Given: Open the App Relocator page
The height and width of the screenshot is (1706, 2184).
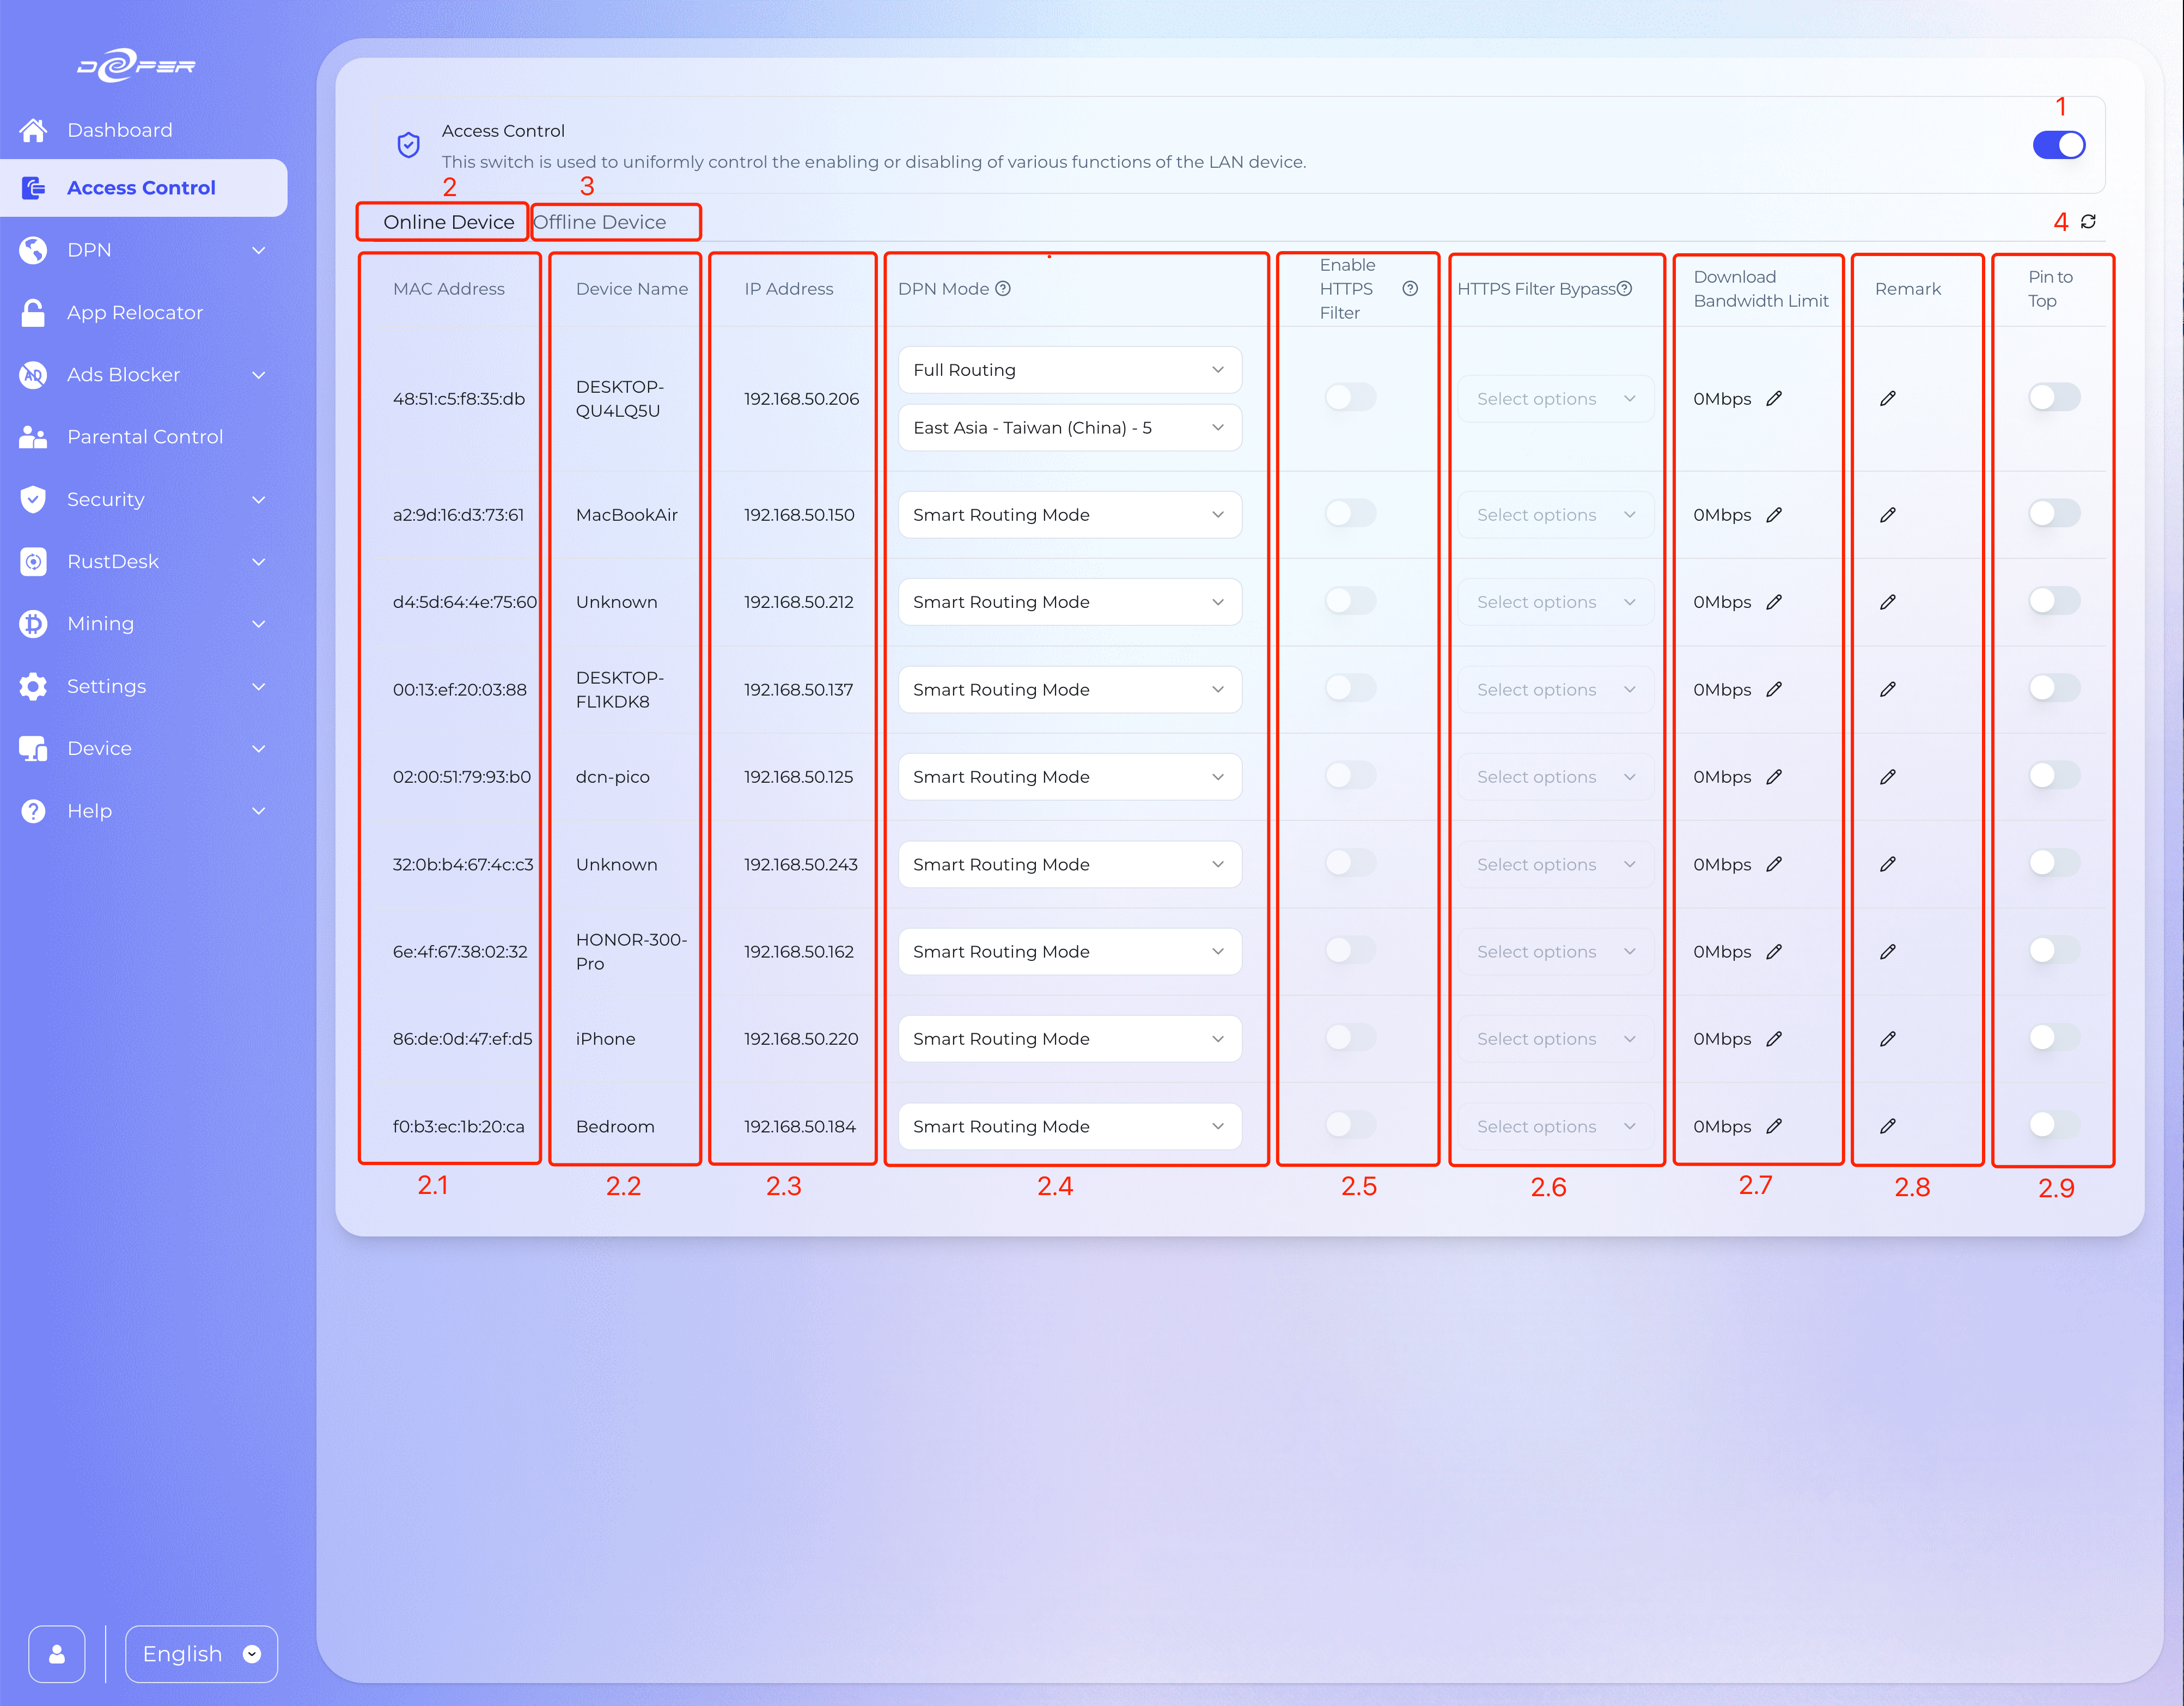Looking at the screenshot, I should pyautogui.click(x=135, y=312).
